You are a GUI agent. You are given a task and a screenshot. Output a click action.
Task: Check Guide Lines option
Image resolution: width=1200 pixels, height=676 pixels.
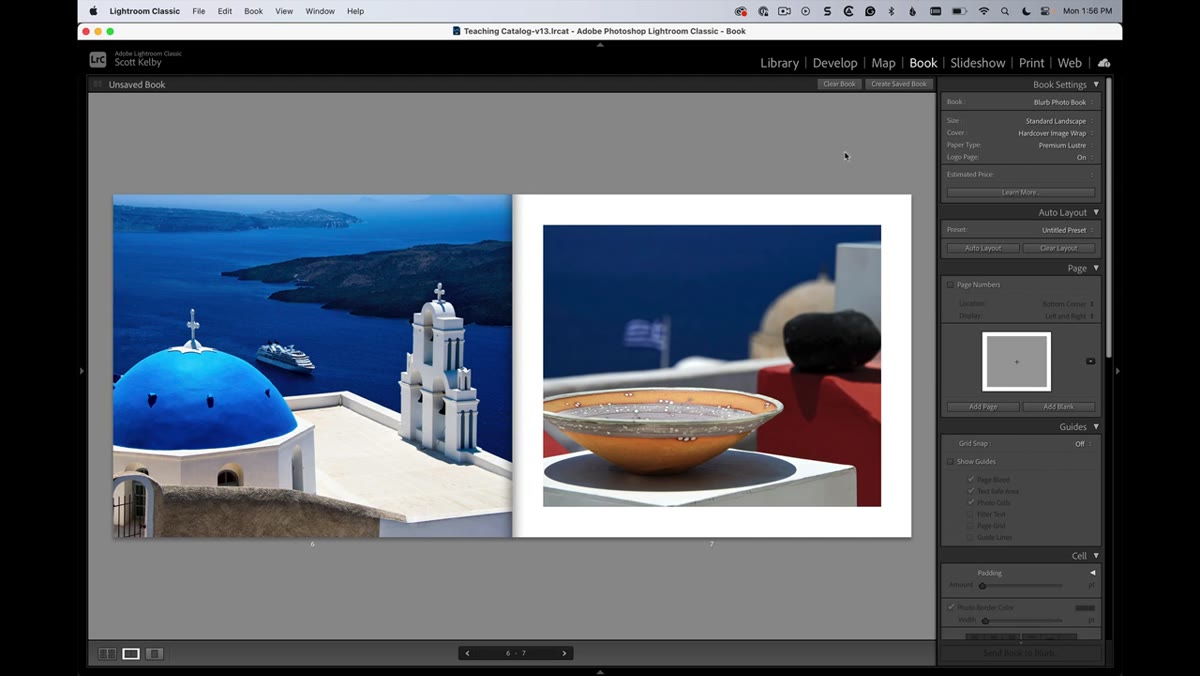point(970,538)
